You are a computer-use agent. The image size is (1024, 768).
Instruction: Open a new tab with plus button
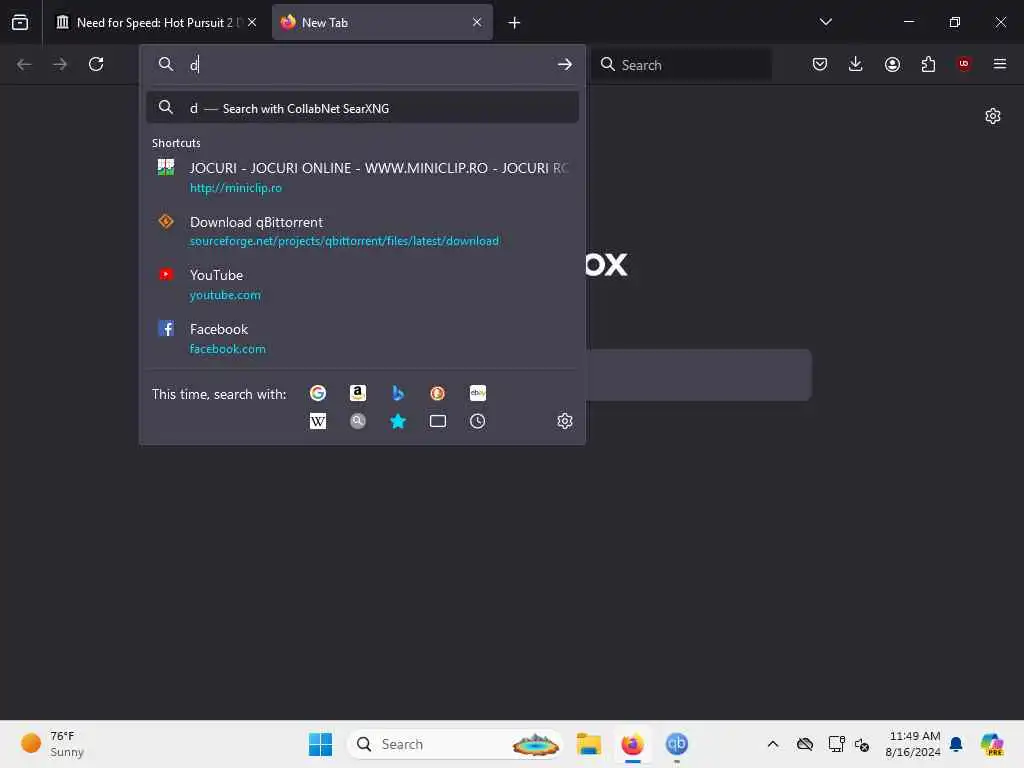coord(515,23)
